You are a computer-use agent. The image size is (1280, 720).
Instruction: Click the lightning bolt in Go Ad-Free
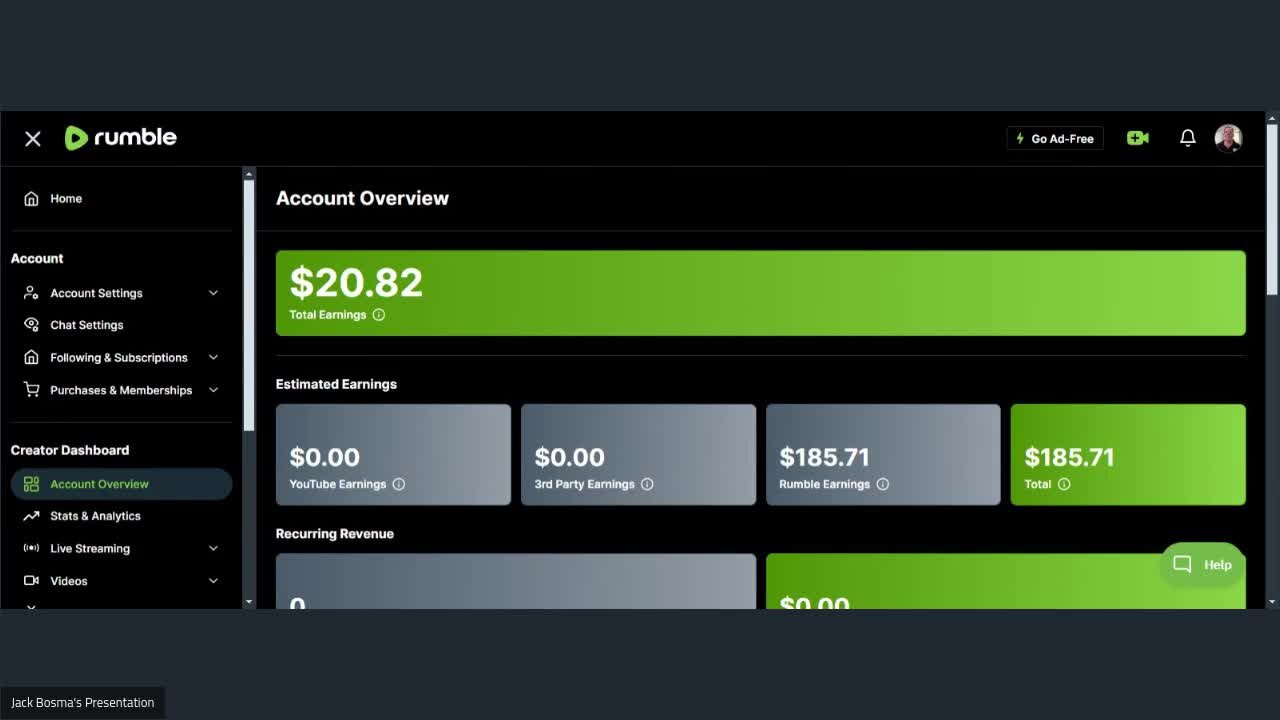(1020, 139)
